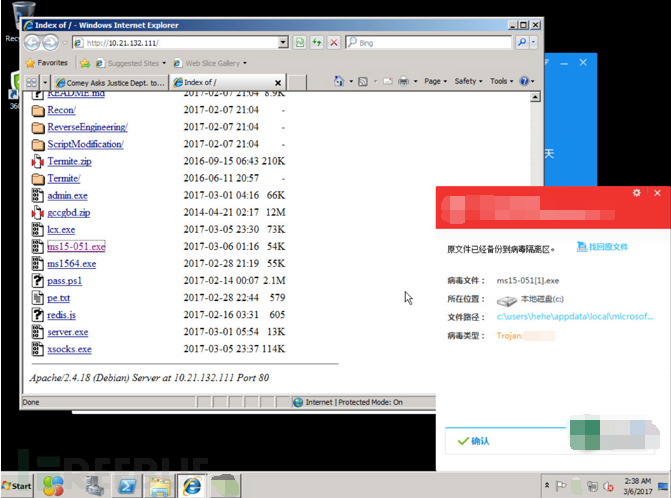Click the pass.ps1 link
Screen dimensions: 671x498
65,281
